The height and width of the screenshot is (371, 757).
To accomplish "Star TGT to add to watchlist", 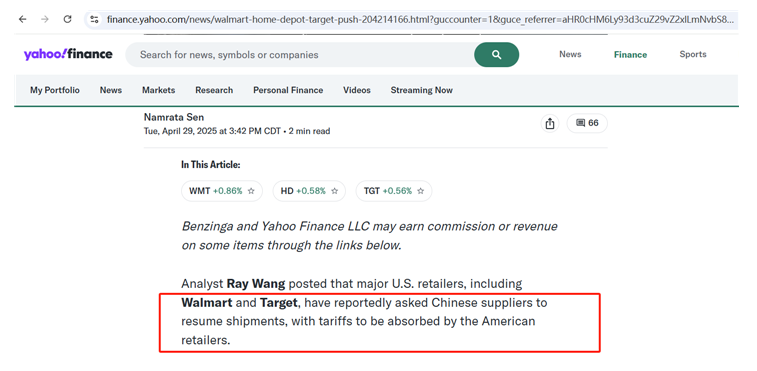I will pos(421,191).
